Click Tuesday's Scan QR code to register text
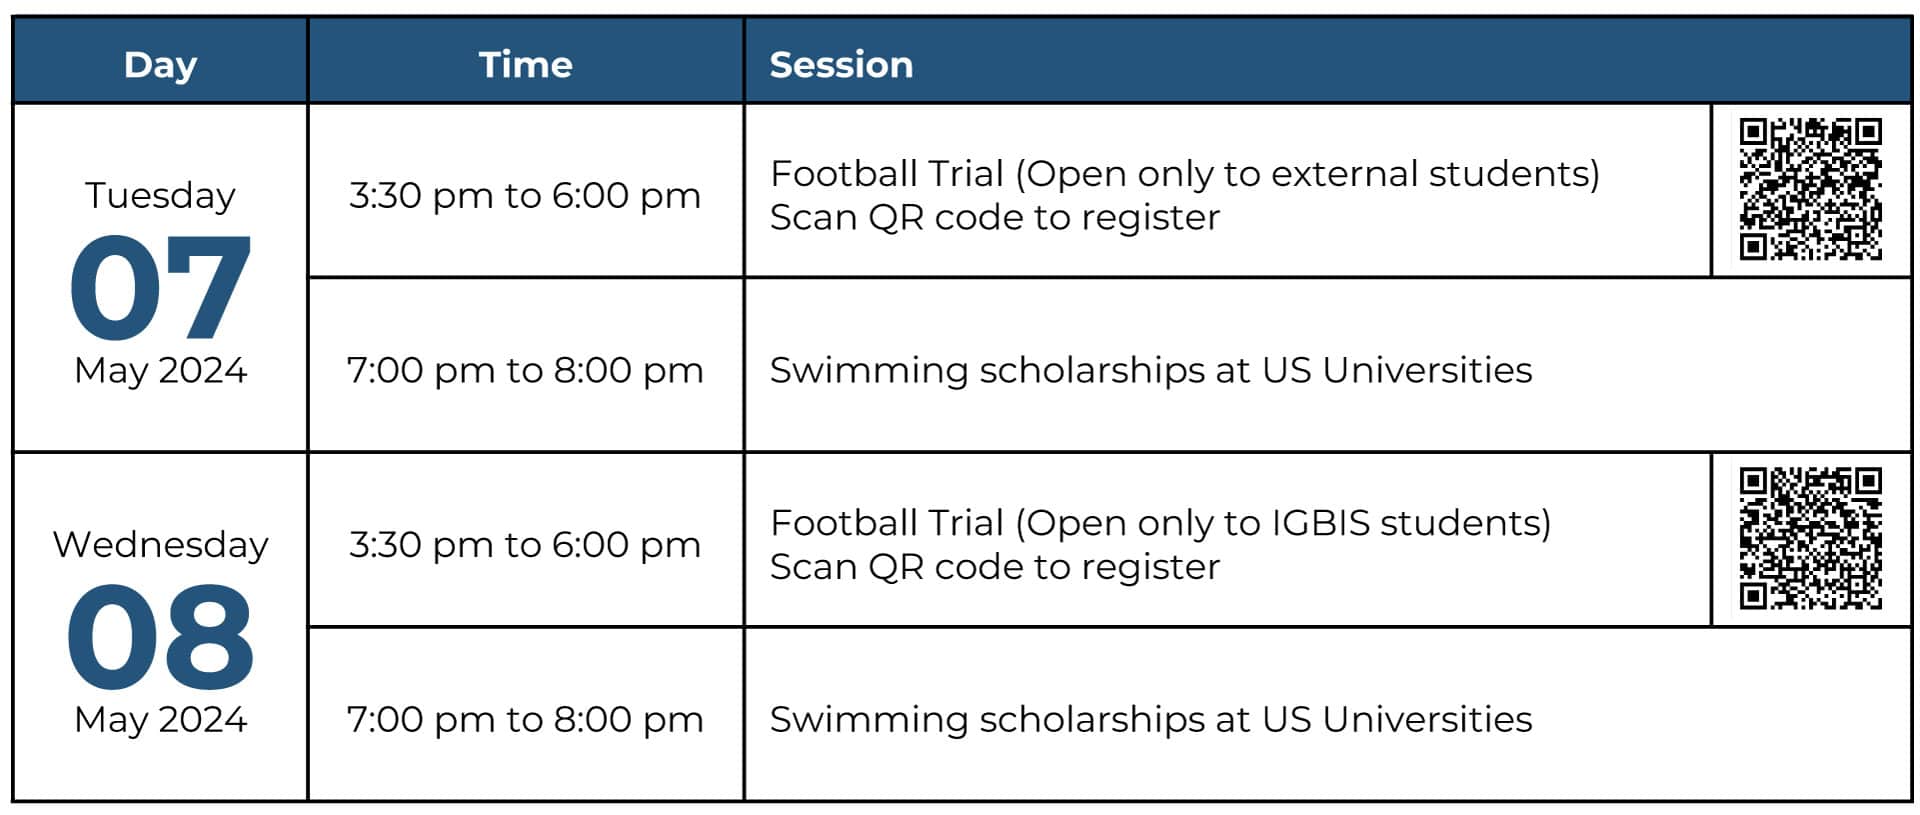 (995, 218)
